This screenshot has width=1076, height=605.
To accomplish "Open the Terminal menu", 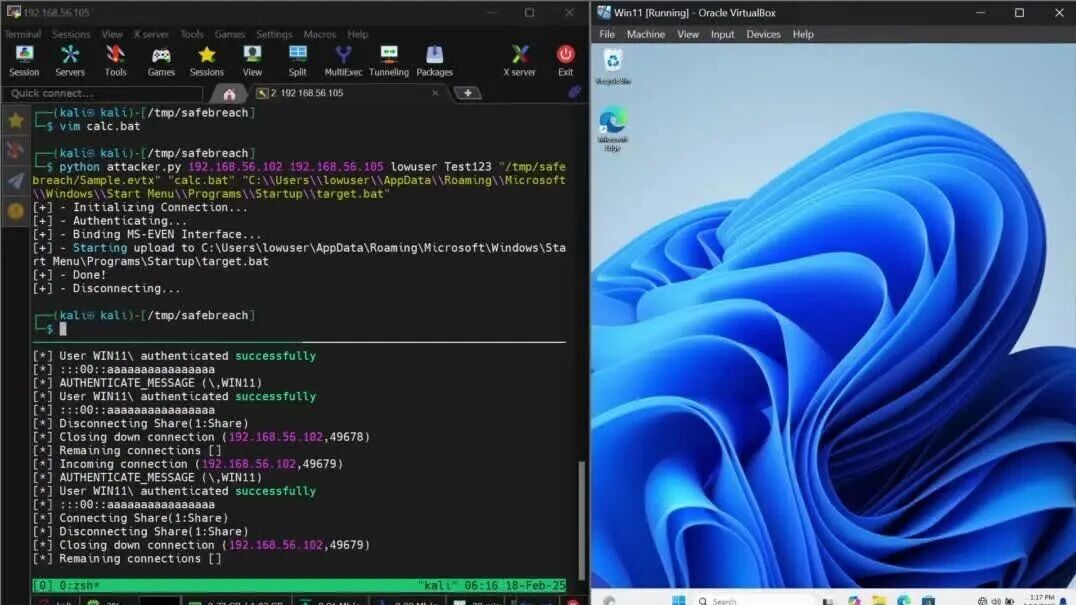I will tap(23, 34).
